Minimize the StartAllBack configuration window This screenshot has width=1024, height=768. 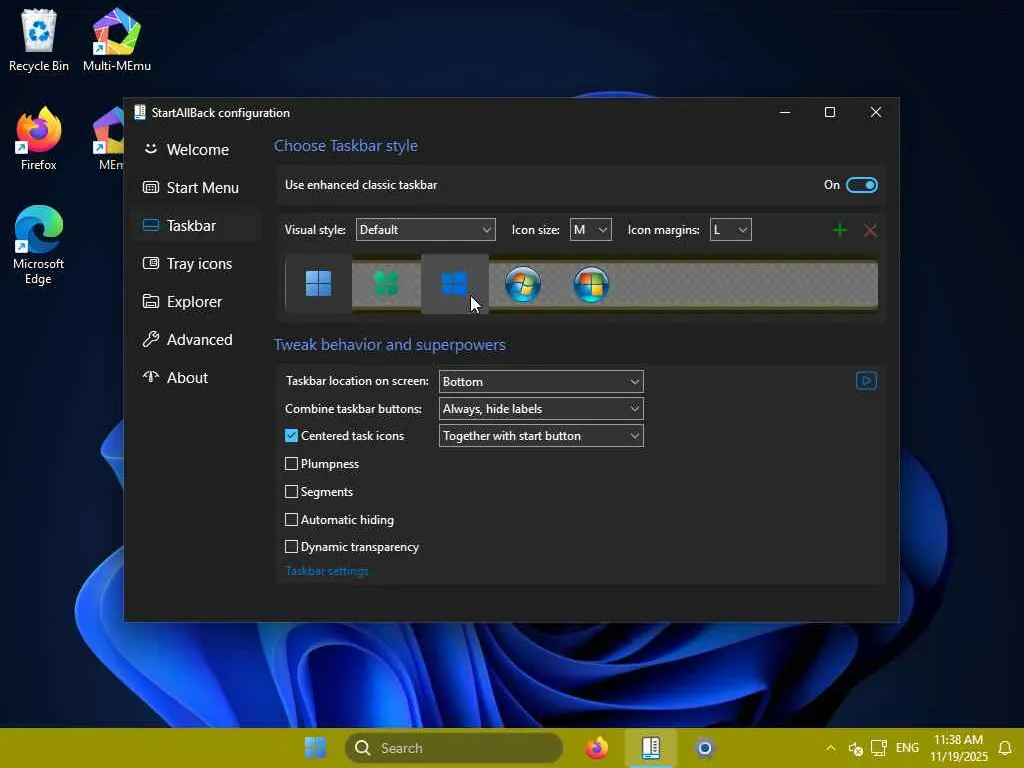(x=785, y=112)
